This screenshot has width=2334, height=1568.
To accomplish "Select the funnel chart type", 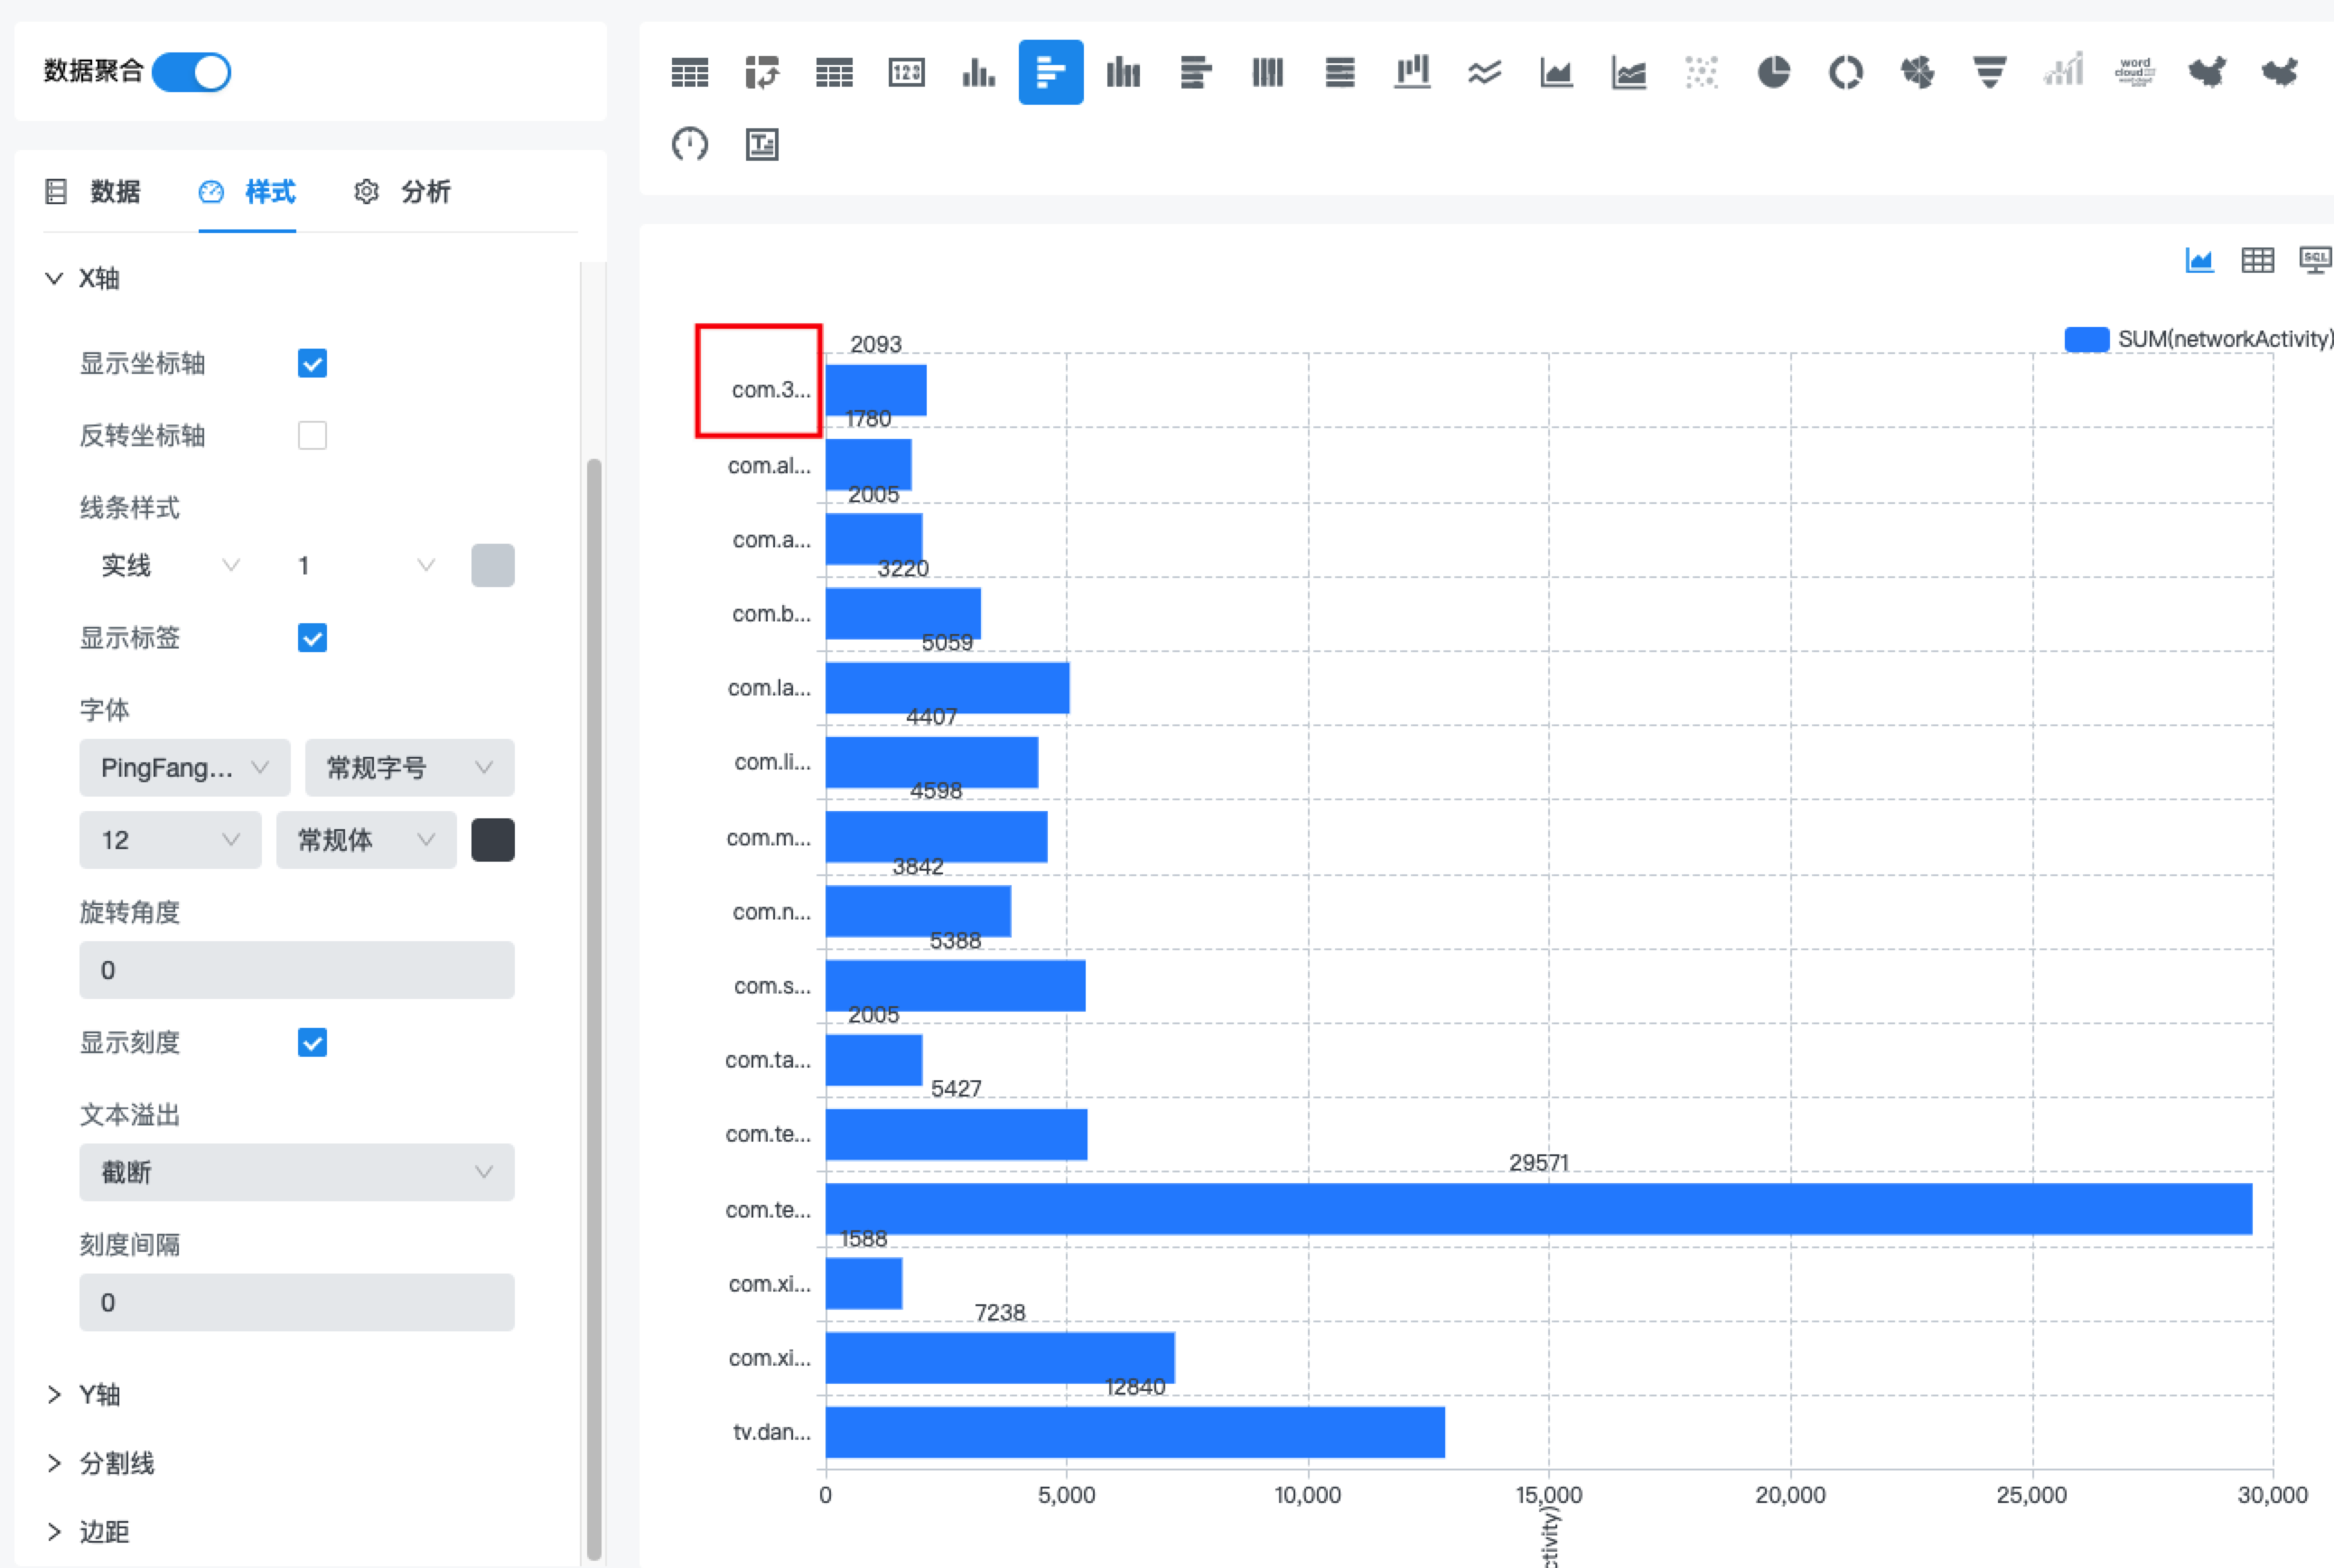I will 1989,72.
